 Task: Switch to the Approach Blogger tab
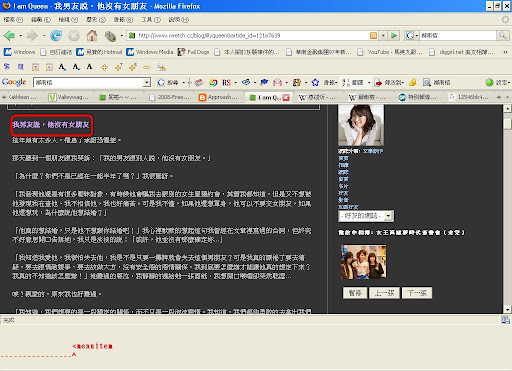219,97
